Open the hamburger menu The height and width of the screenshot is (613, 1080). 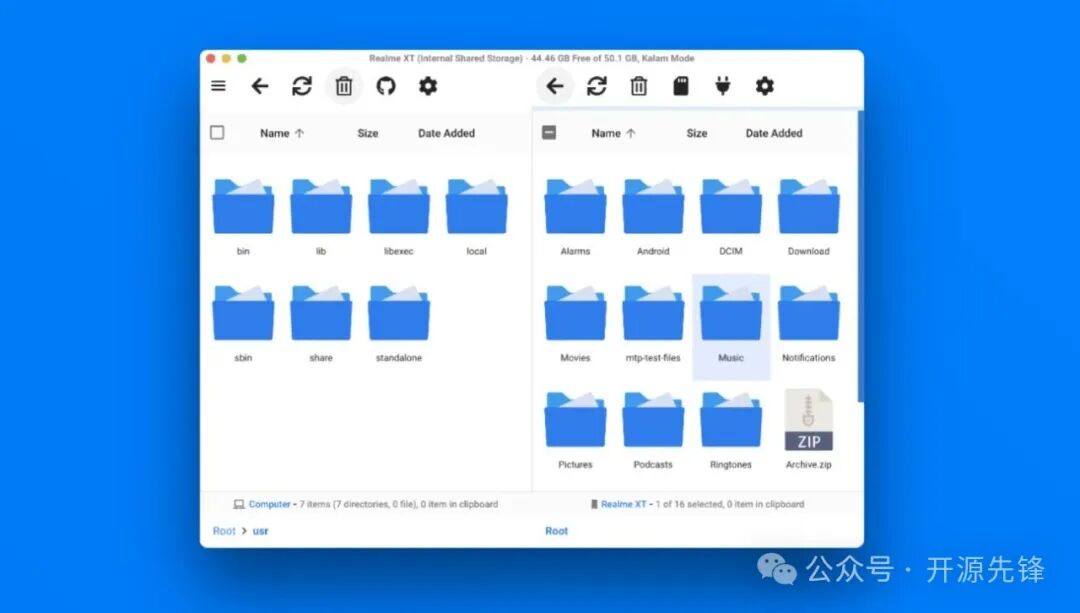218,86
